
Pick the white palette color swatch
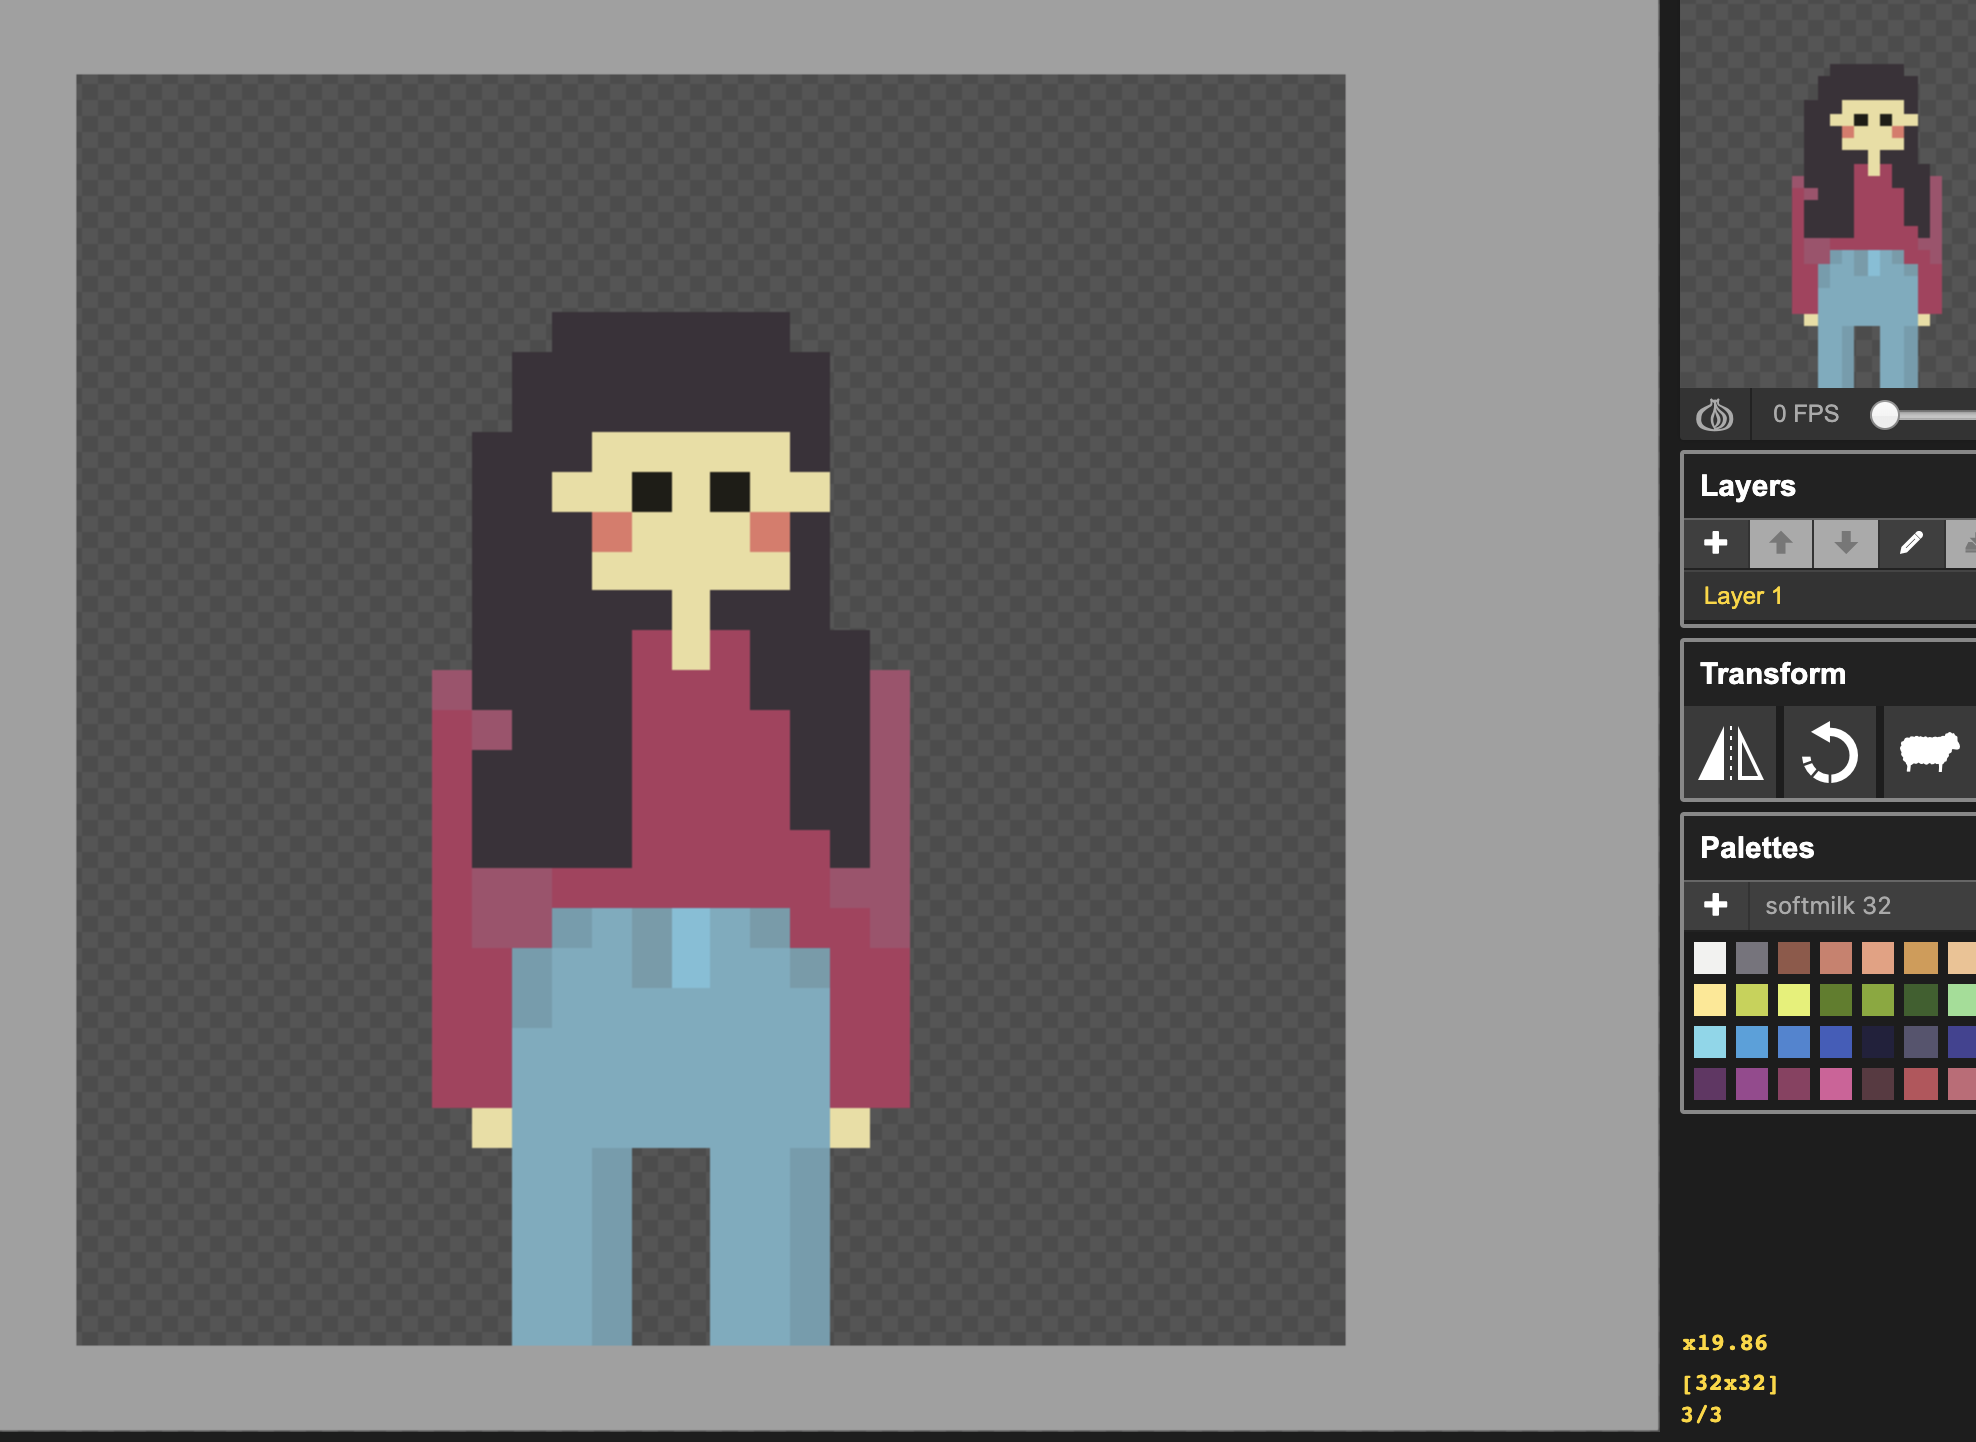(1710, 958)
